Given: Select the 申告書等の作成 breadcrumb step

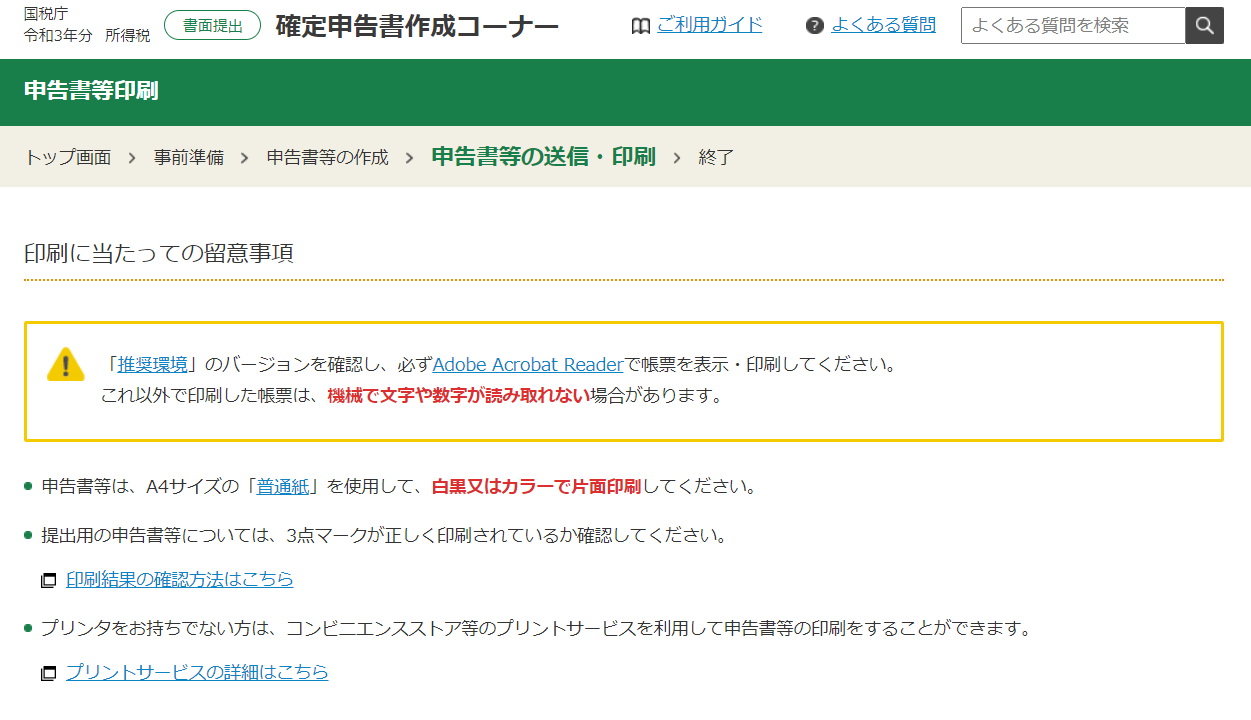Looking at the screenshot, I should tap(327, 158).
